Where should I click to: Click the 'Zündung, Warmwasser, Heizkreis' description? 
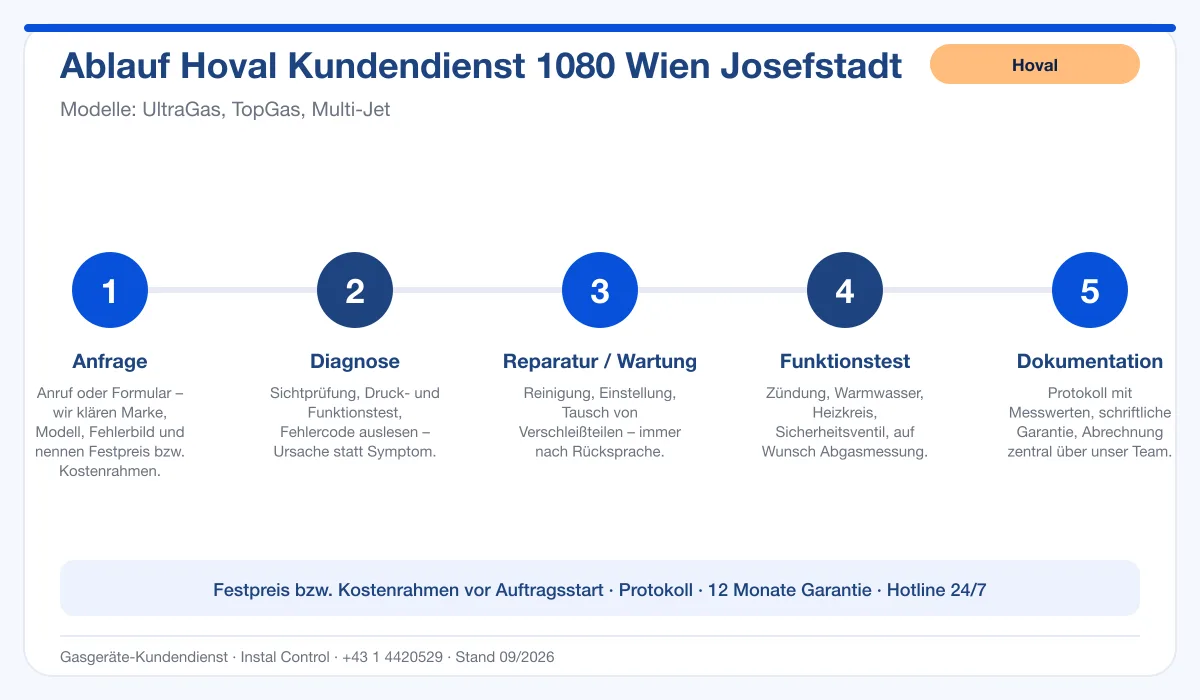tap(845, 422)
